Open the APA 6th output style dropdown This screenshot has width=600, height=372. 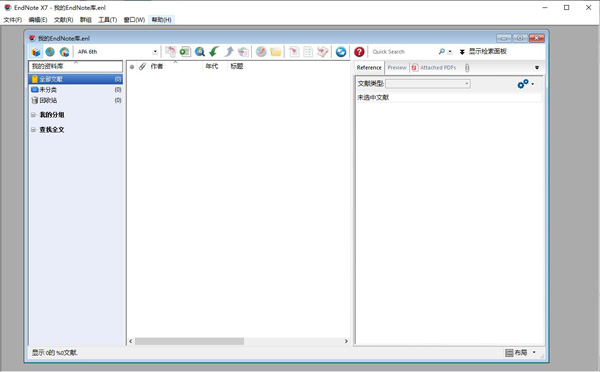(x=155, y=52)
